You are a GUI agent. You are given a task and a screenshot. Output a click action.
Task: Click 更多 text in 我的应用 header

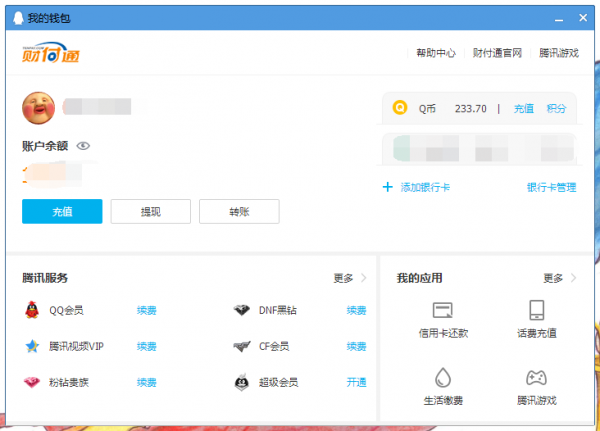pyautogui.click(x=553, y=278)
